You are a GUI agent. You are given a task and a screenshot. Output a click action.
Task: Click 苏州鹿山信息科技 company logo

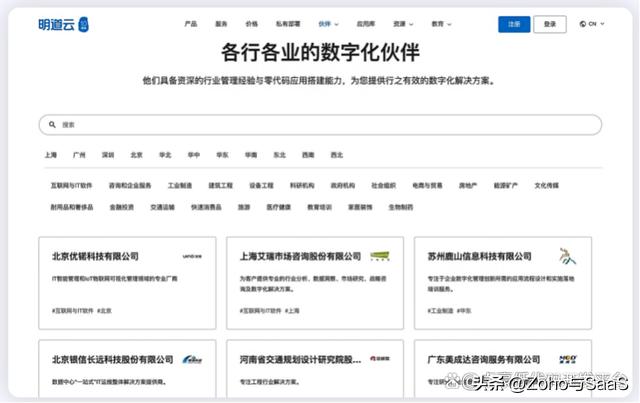tap(567, 256)
